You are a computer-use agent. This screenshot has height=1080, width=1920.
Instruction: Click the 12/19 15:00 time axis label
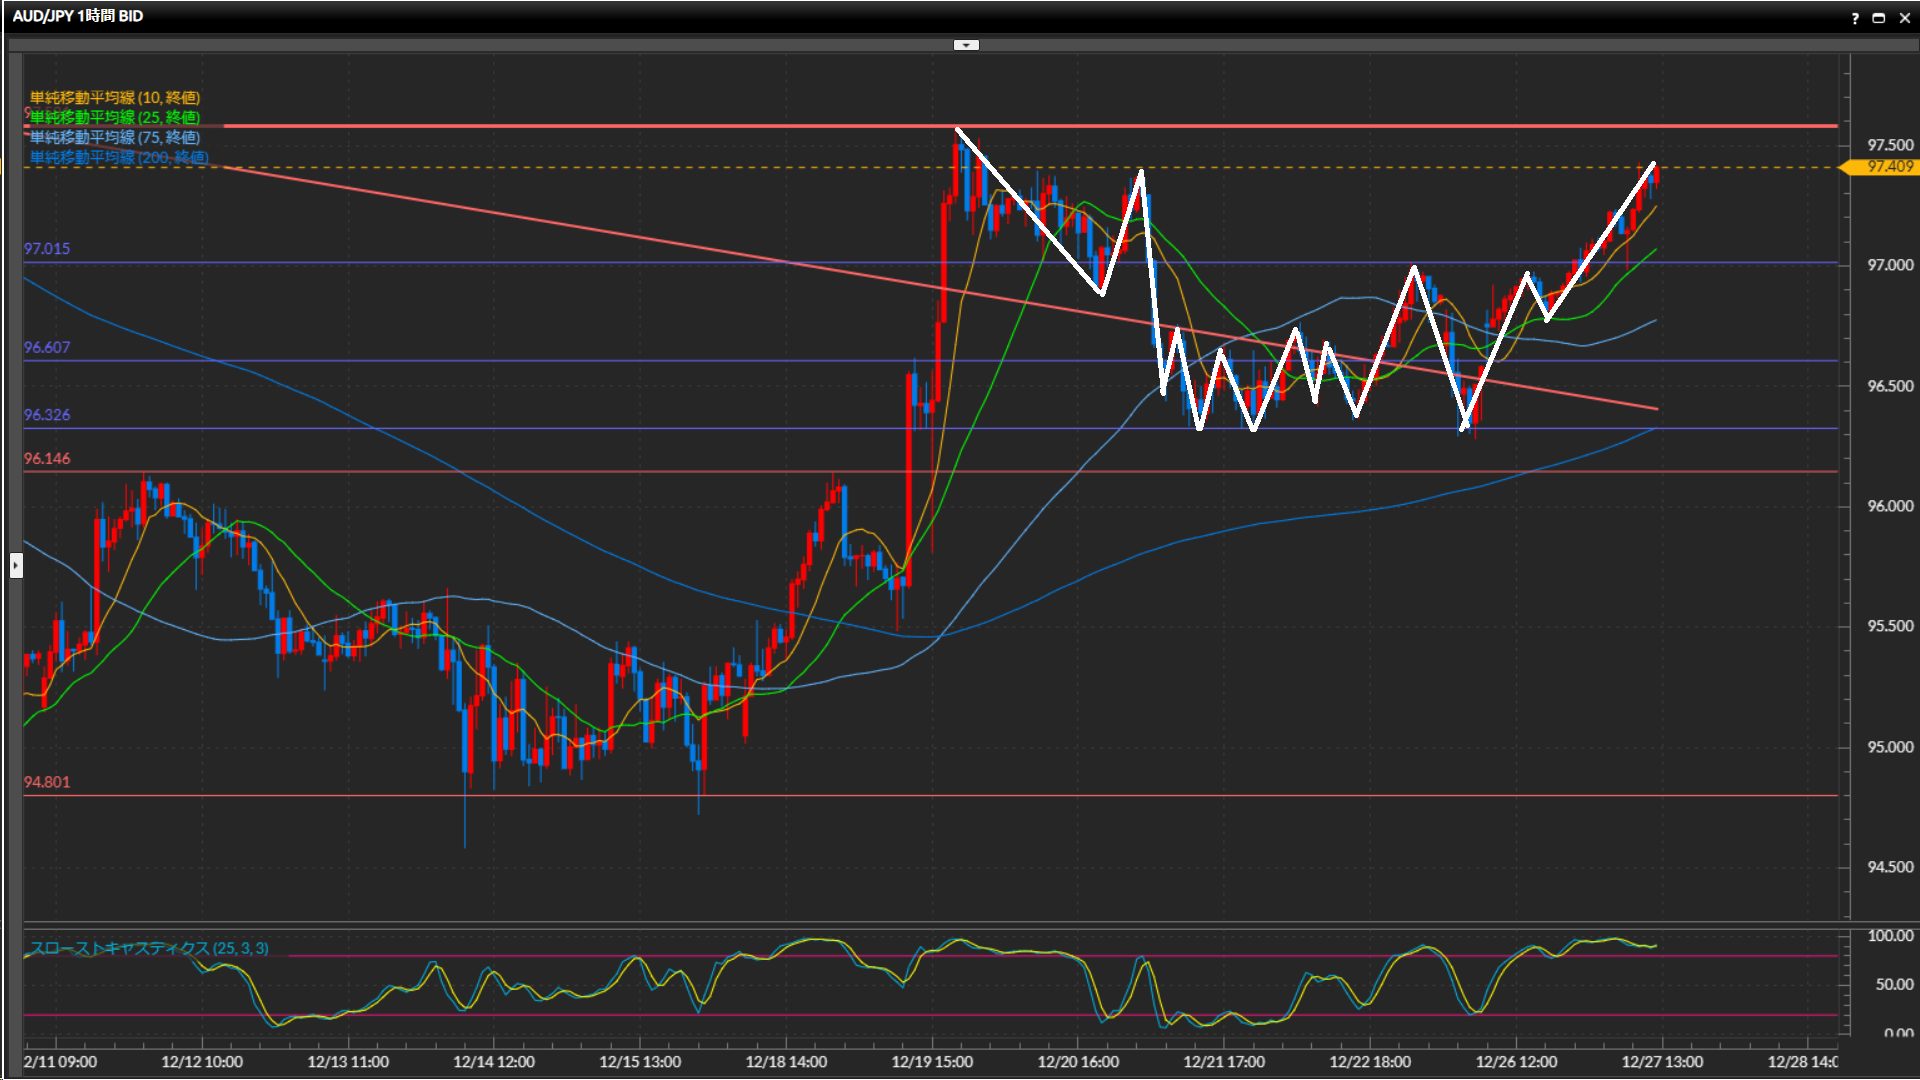tap(932, 1061)
